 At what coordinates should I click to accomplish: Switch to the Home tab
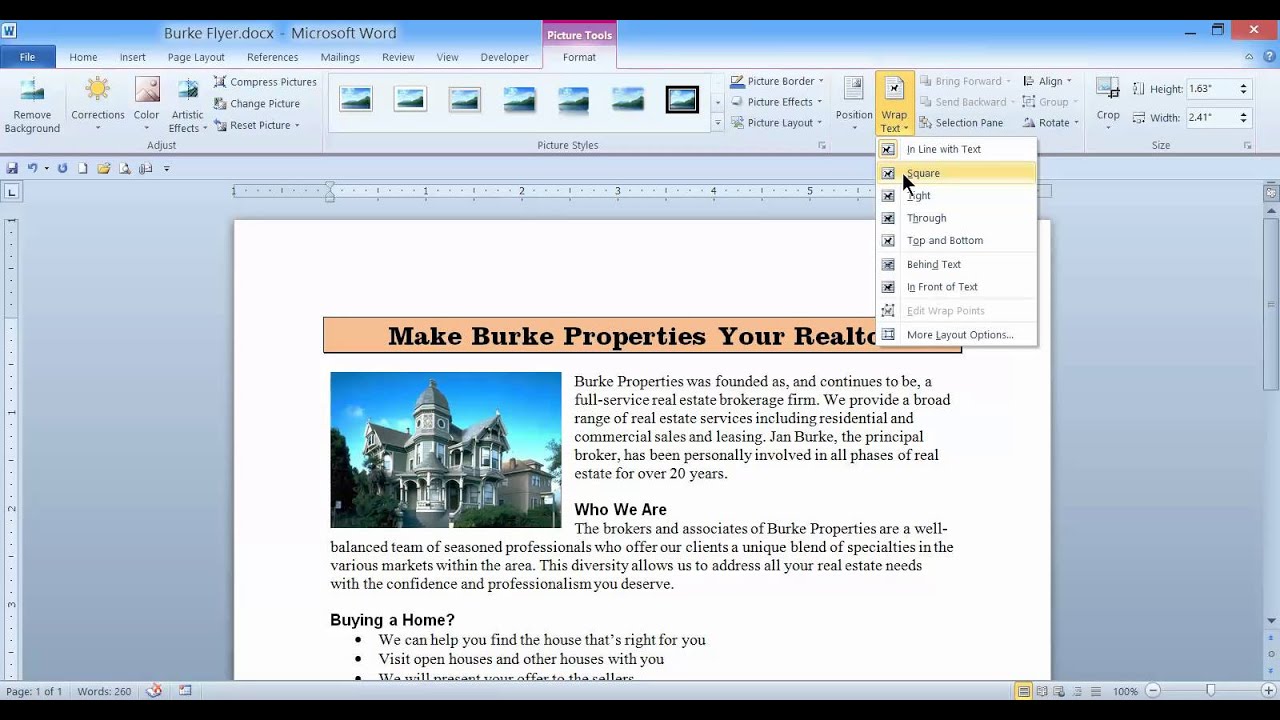pyautogui.click(x=83, y=57)
